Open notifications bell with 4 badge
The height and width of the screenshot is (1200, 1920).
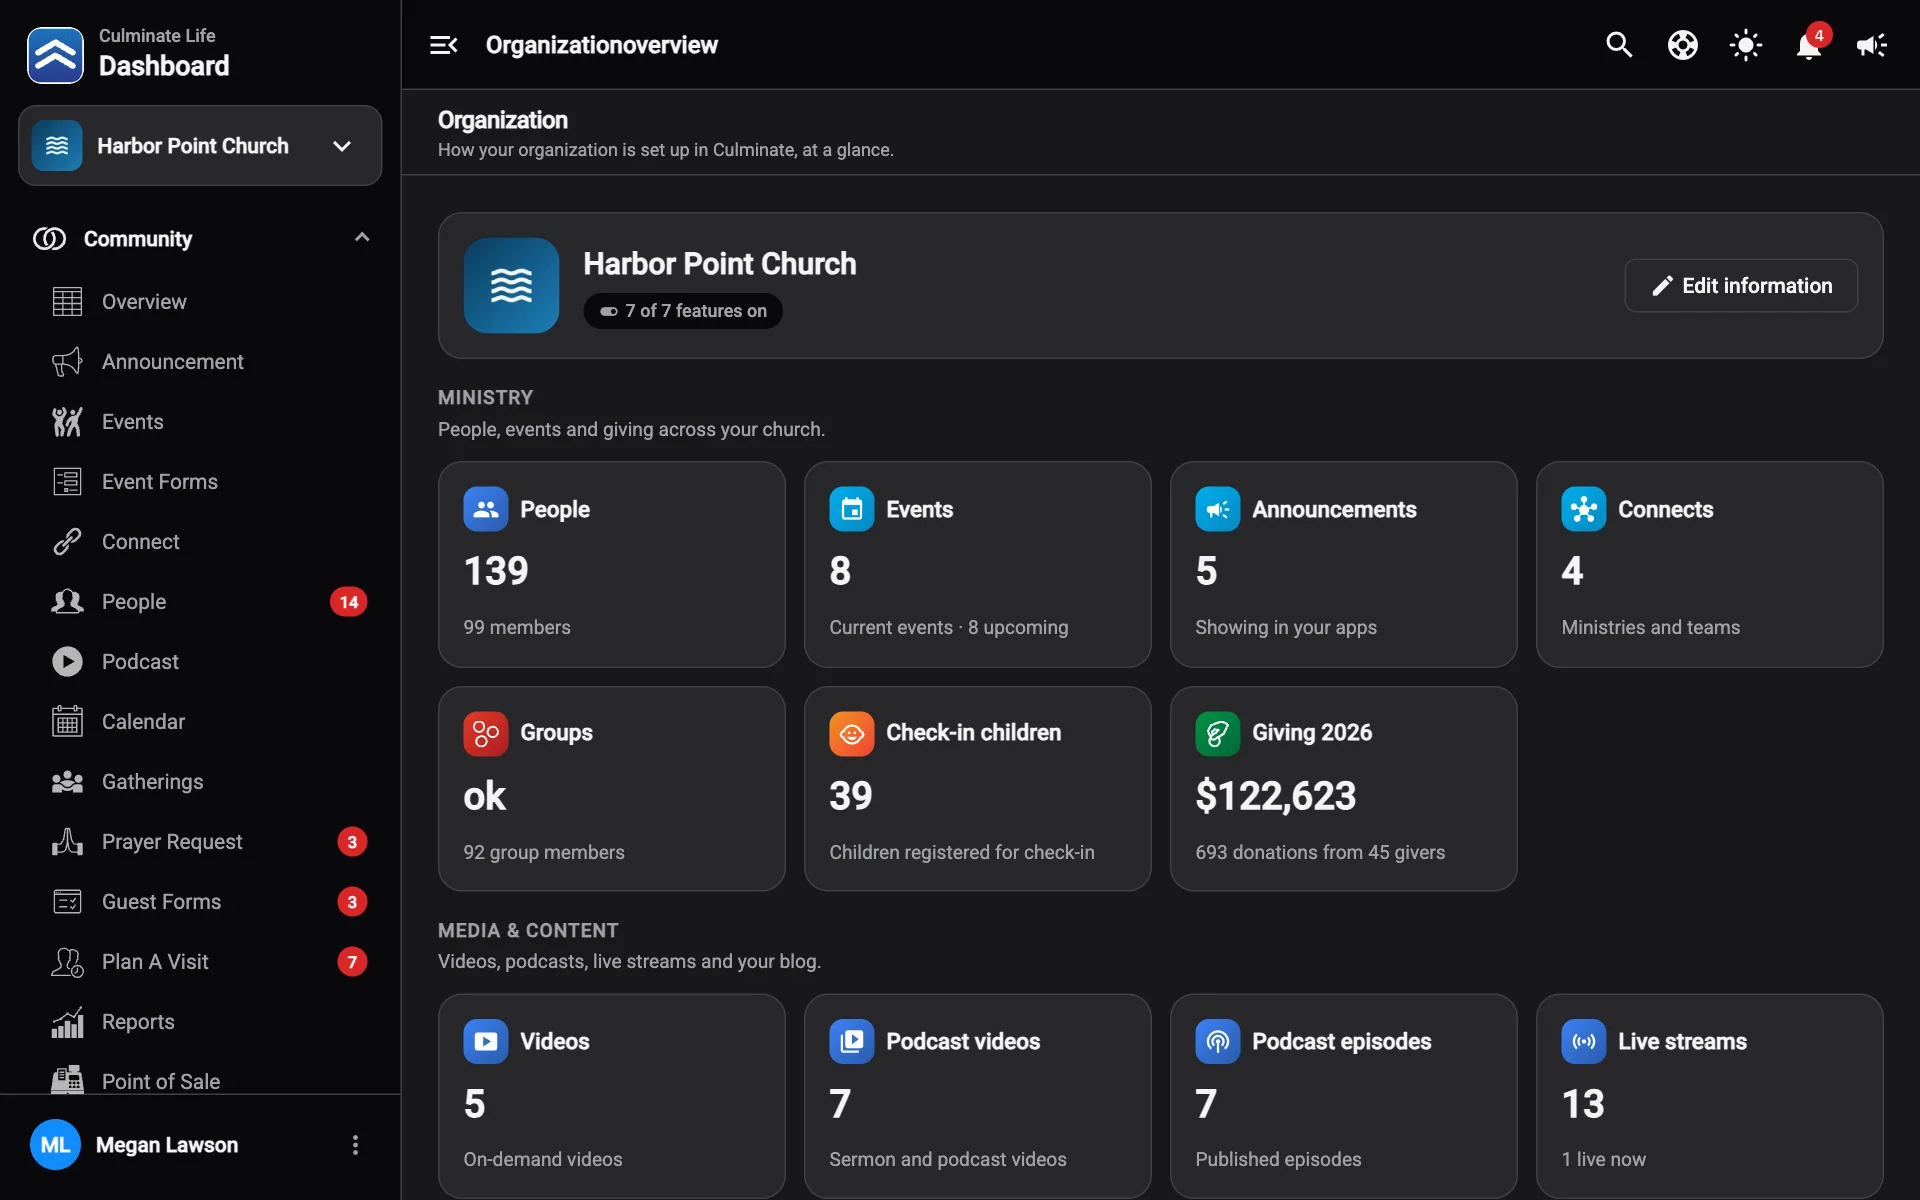[1809, 45]
